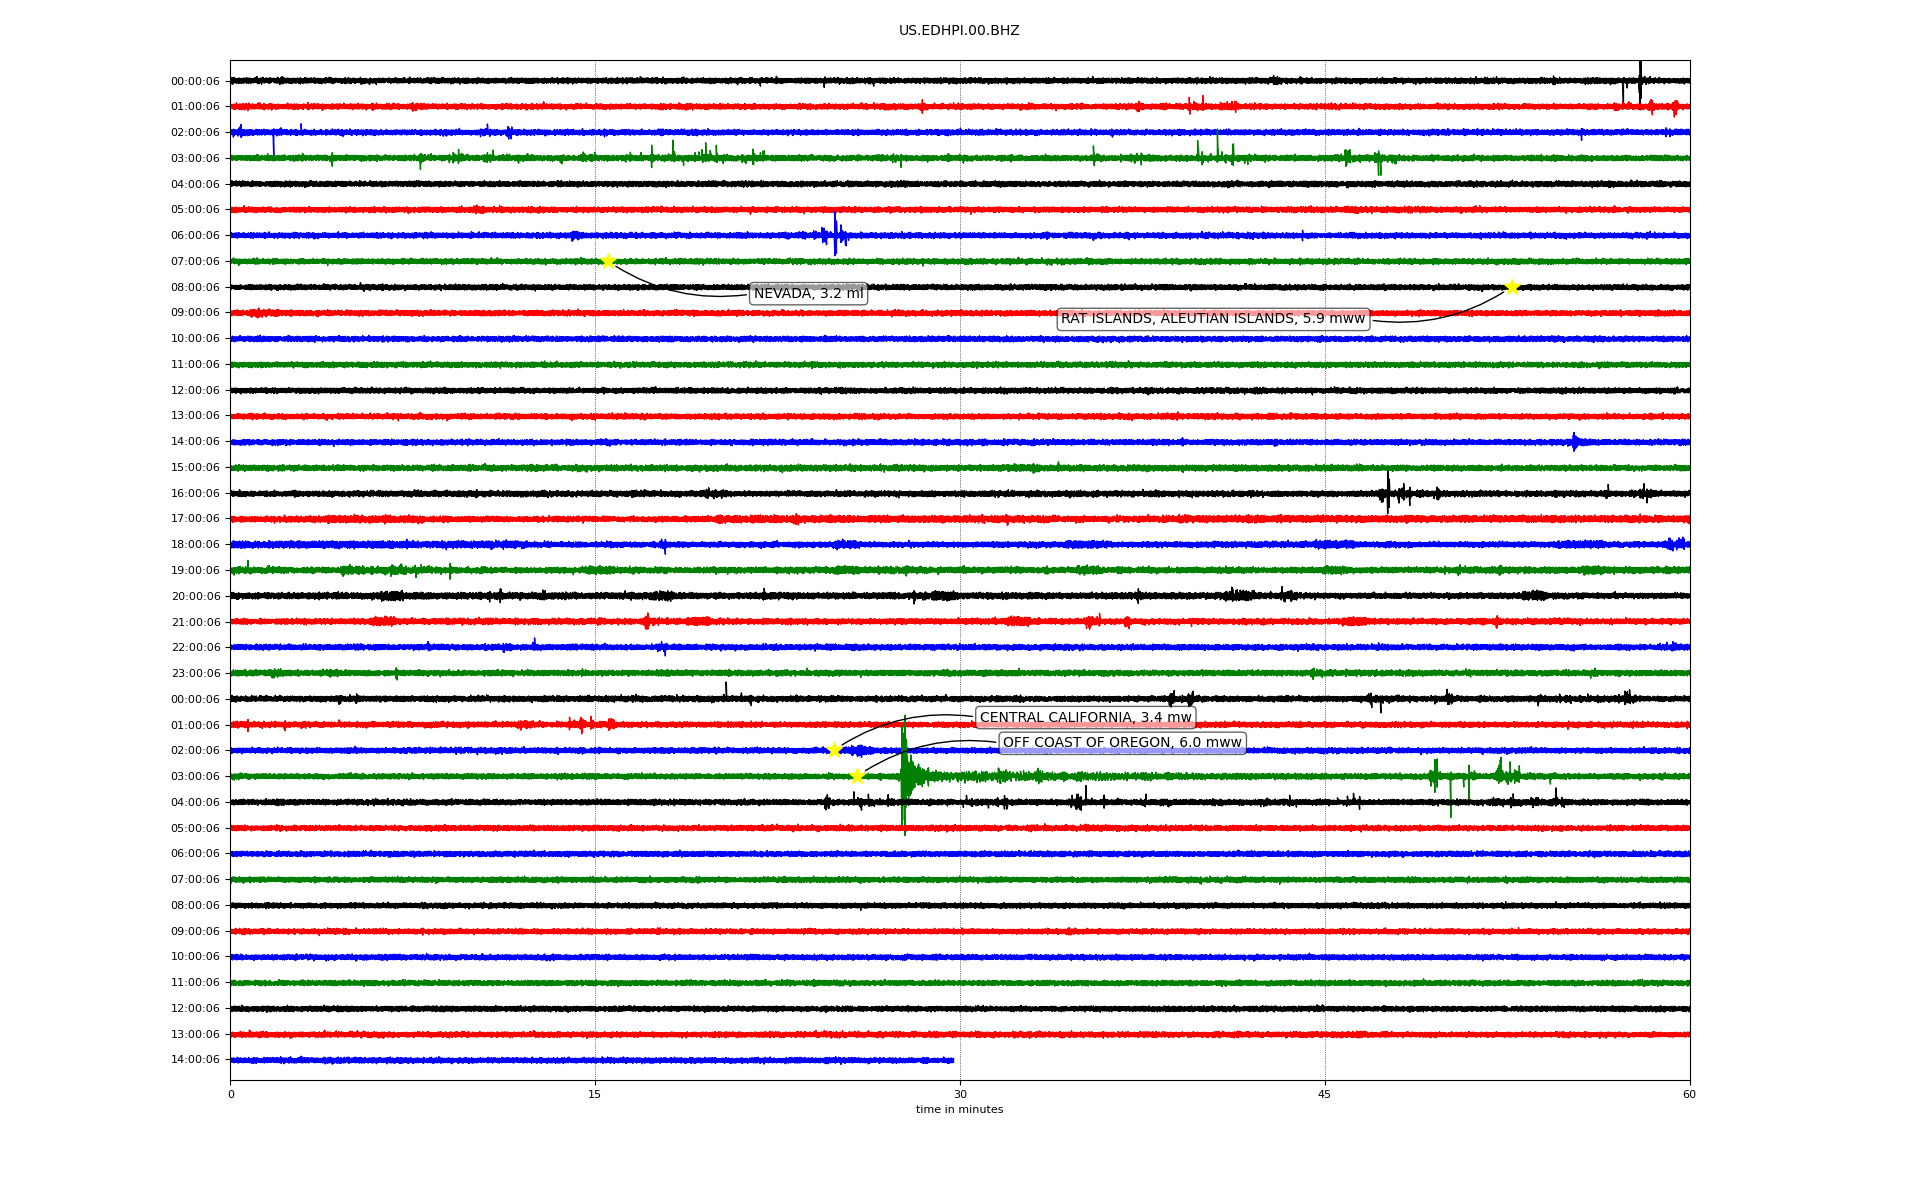This screenshot has height=1200, width=1920.
Task: Click the RAT ISLANDS, ALEUTIAN ISLANDS label
Action: (x=1212, y=319)
